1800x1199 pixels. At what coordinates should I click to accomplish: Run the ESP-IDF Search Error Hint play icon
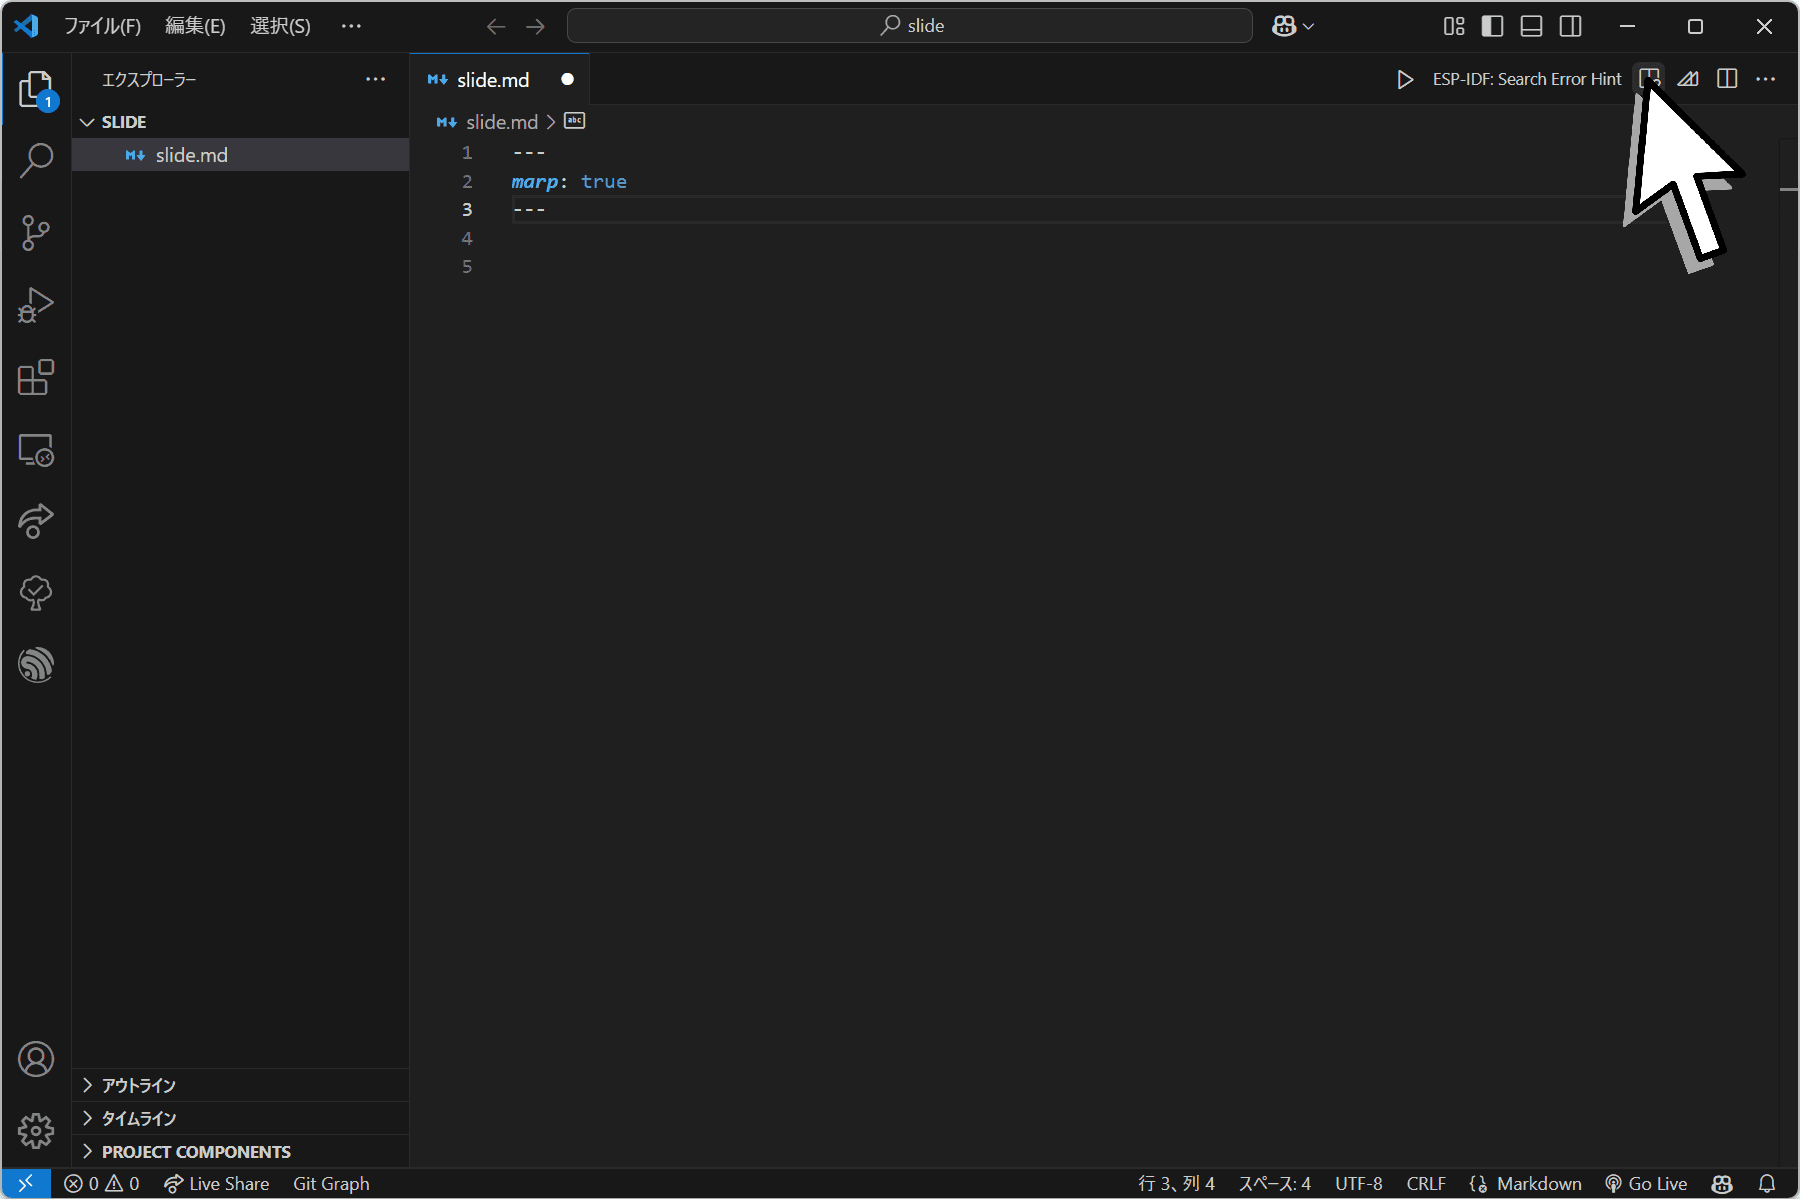click(x=1405, y=79)
